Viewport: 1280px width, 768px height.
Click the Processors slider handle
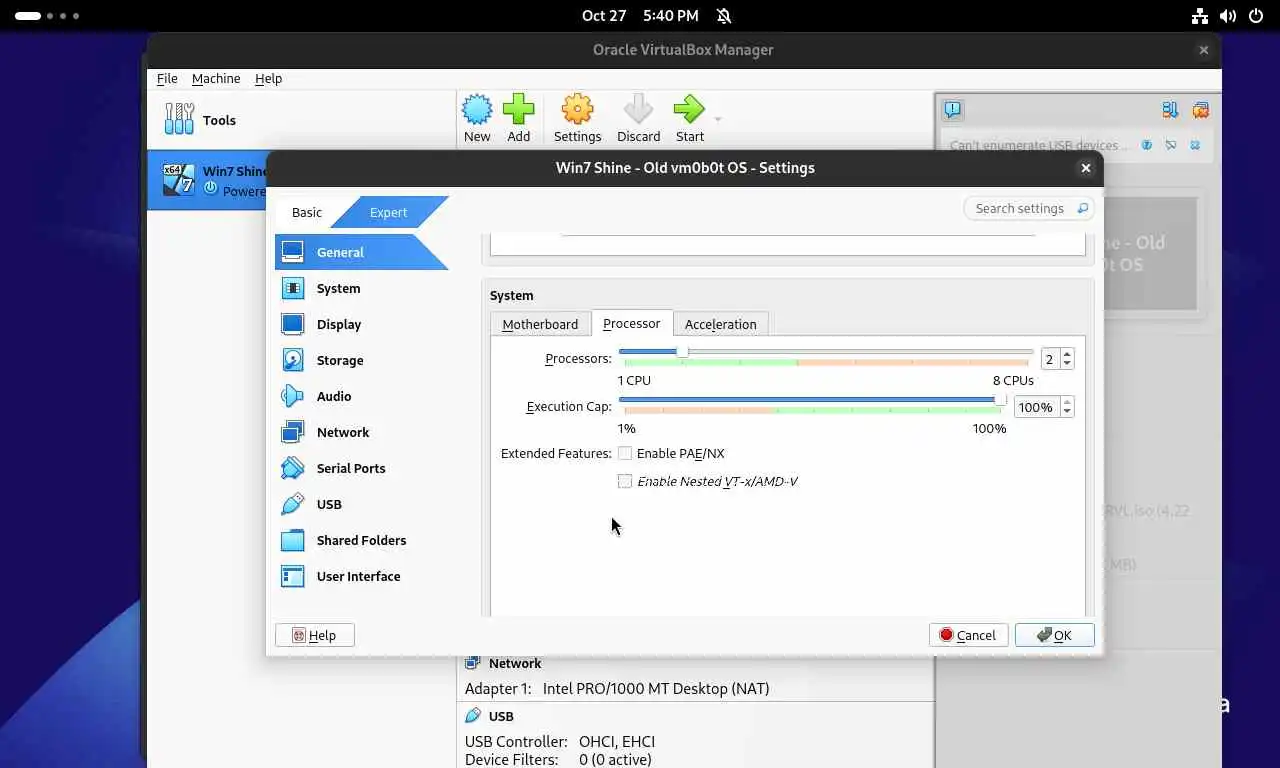coord(682,352)
